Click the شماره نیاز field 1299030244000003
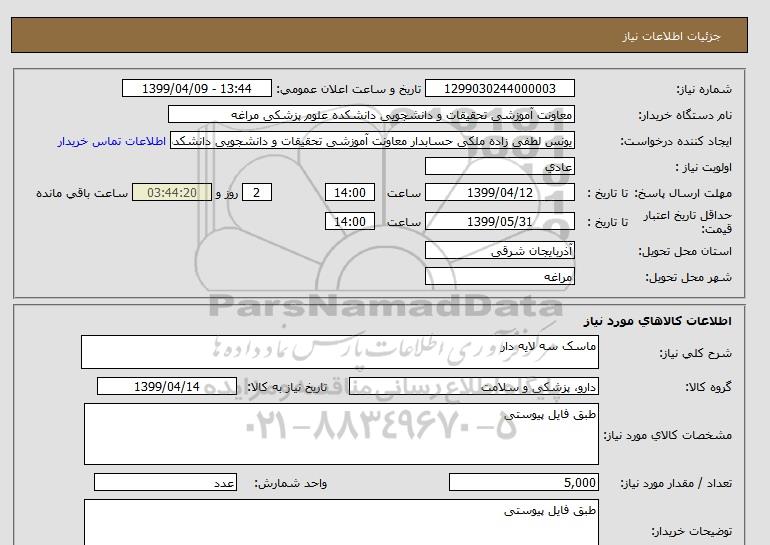770x545 pixels. click(500, 88)
